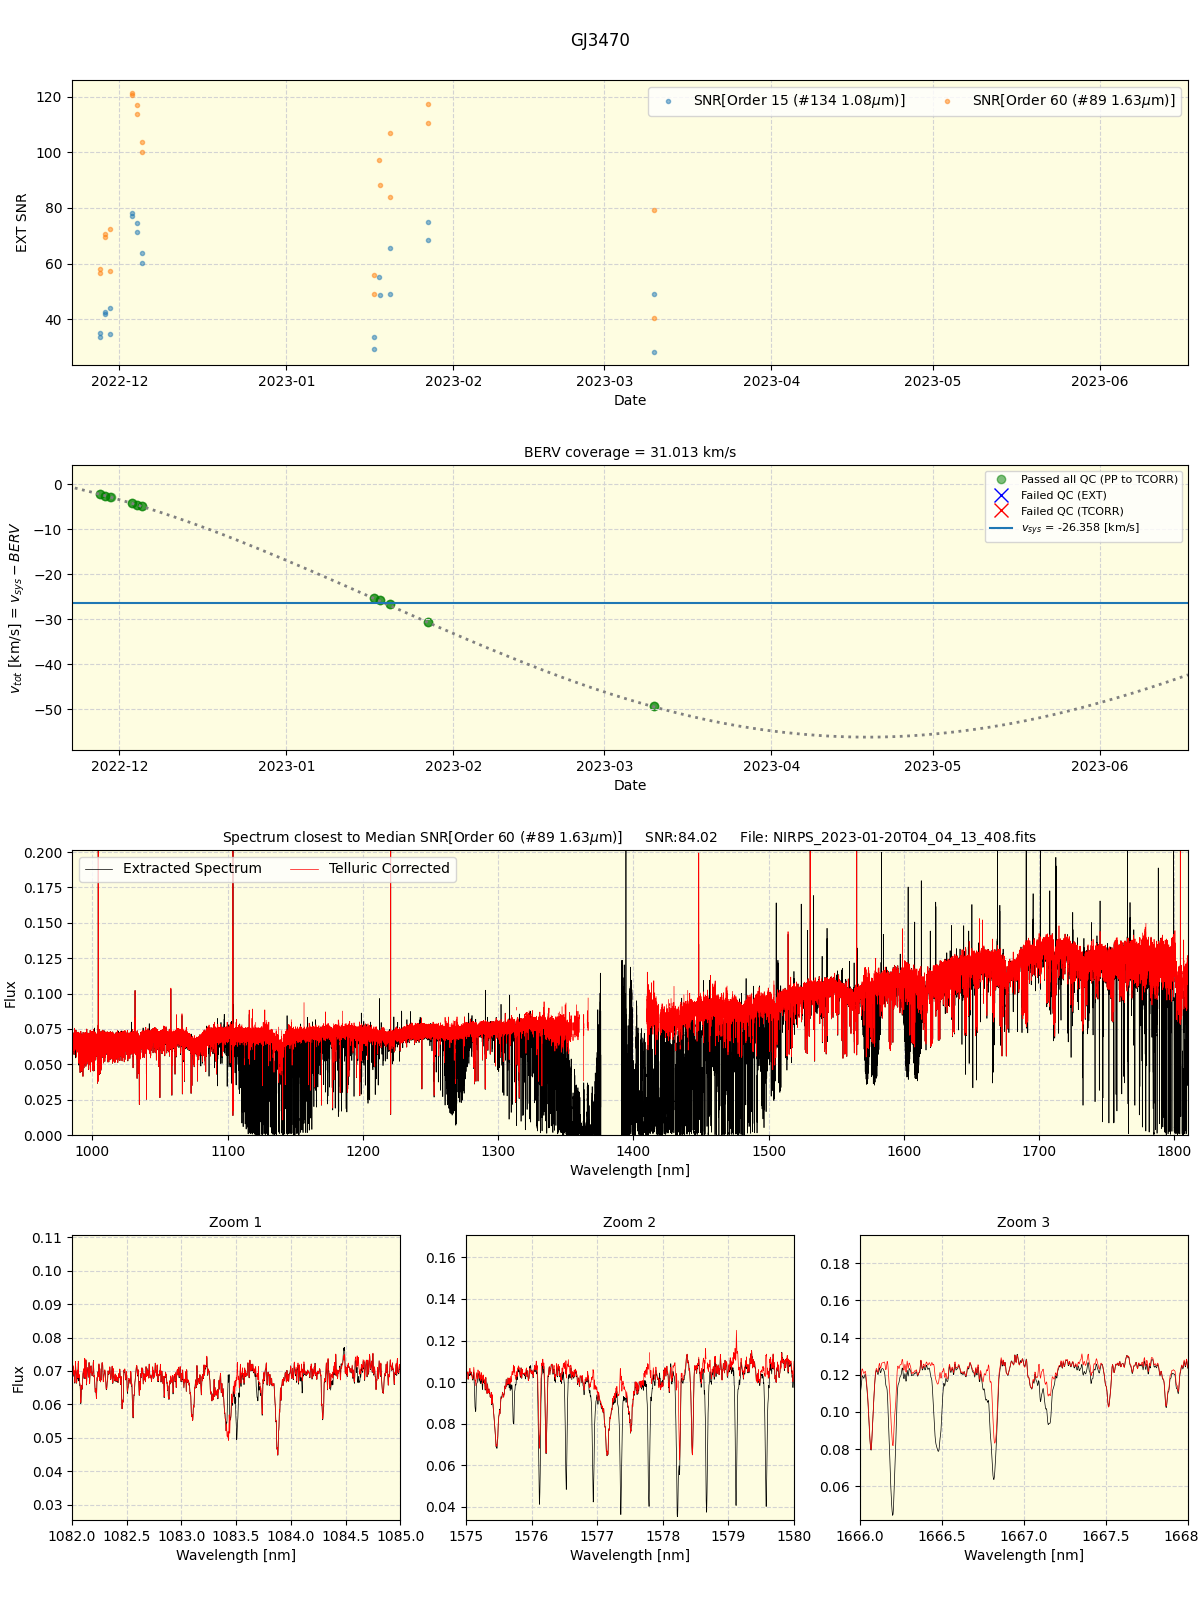Click the Zoom 1 subplot title
This screenshot has width=1200, height=1600.
click(236, 1223)
